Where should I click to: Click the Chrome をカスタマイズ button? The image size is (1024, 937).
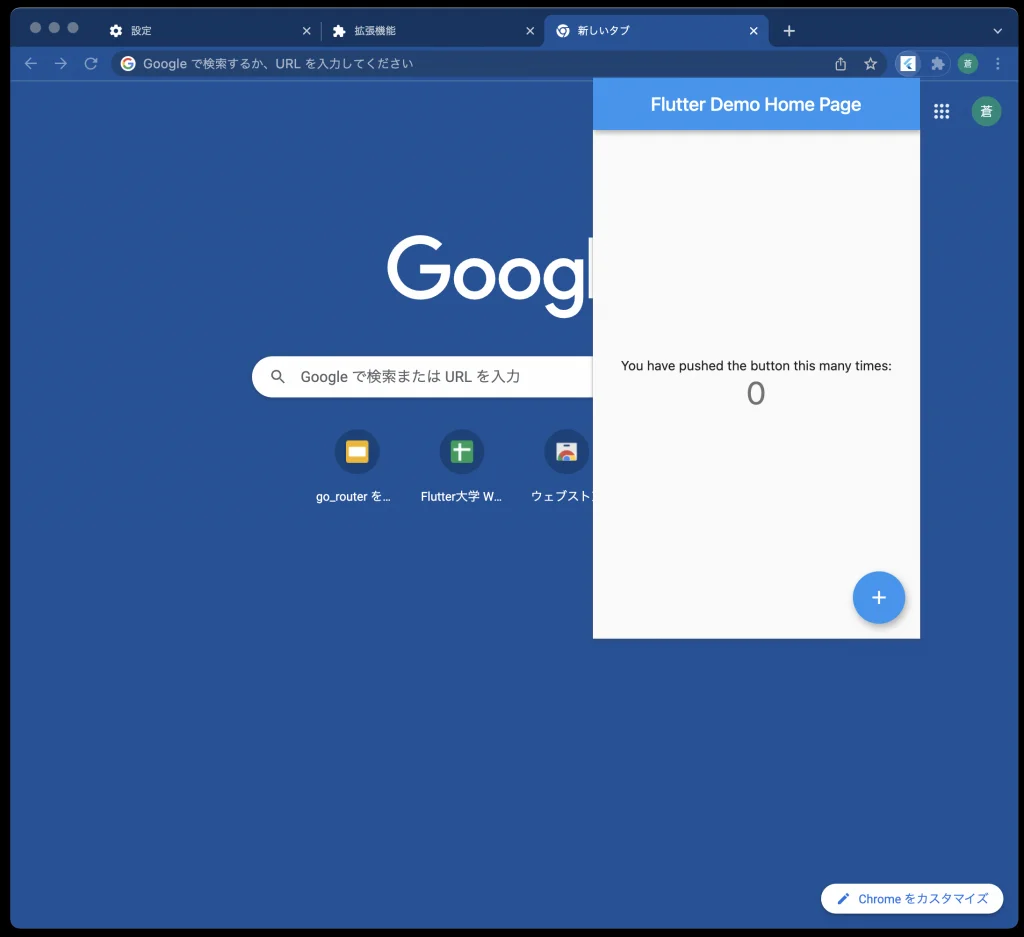pos(912,899)
